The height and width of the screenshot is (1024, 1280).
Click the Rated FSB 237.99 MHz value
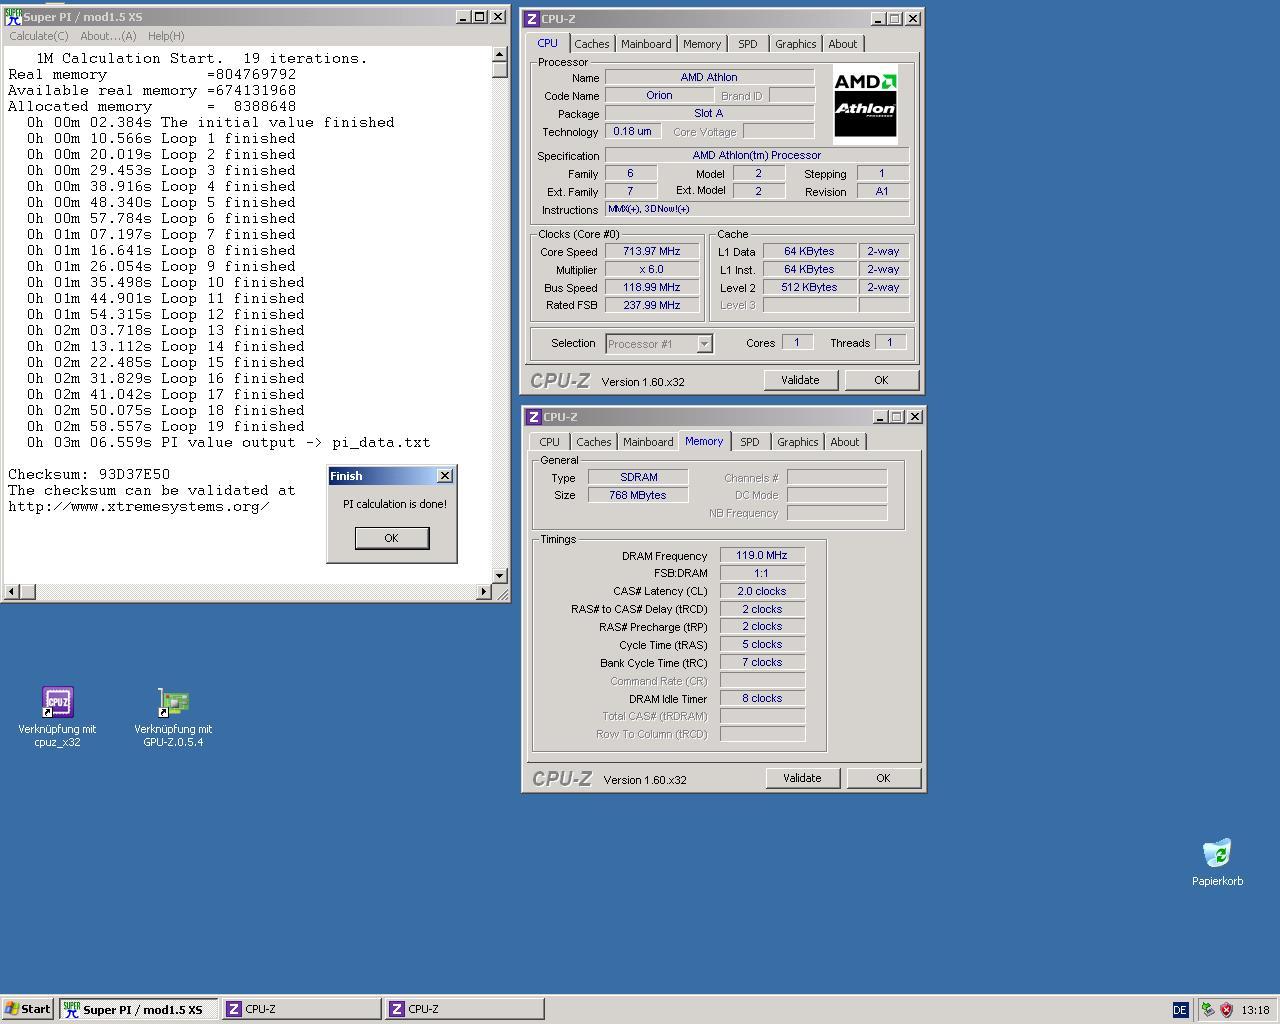651,305
